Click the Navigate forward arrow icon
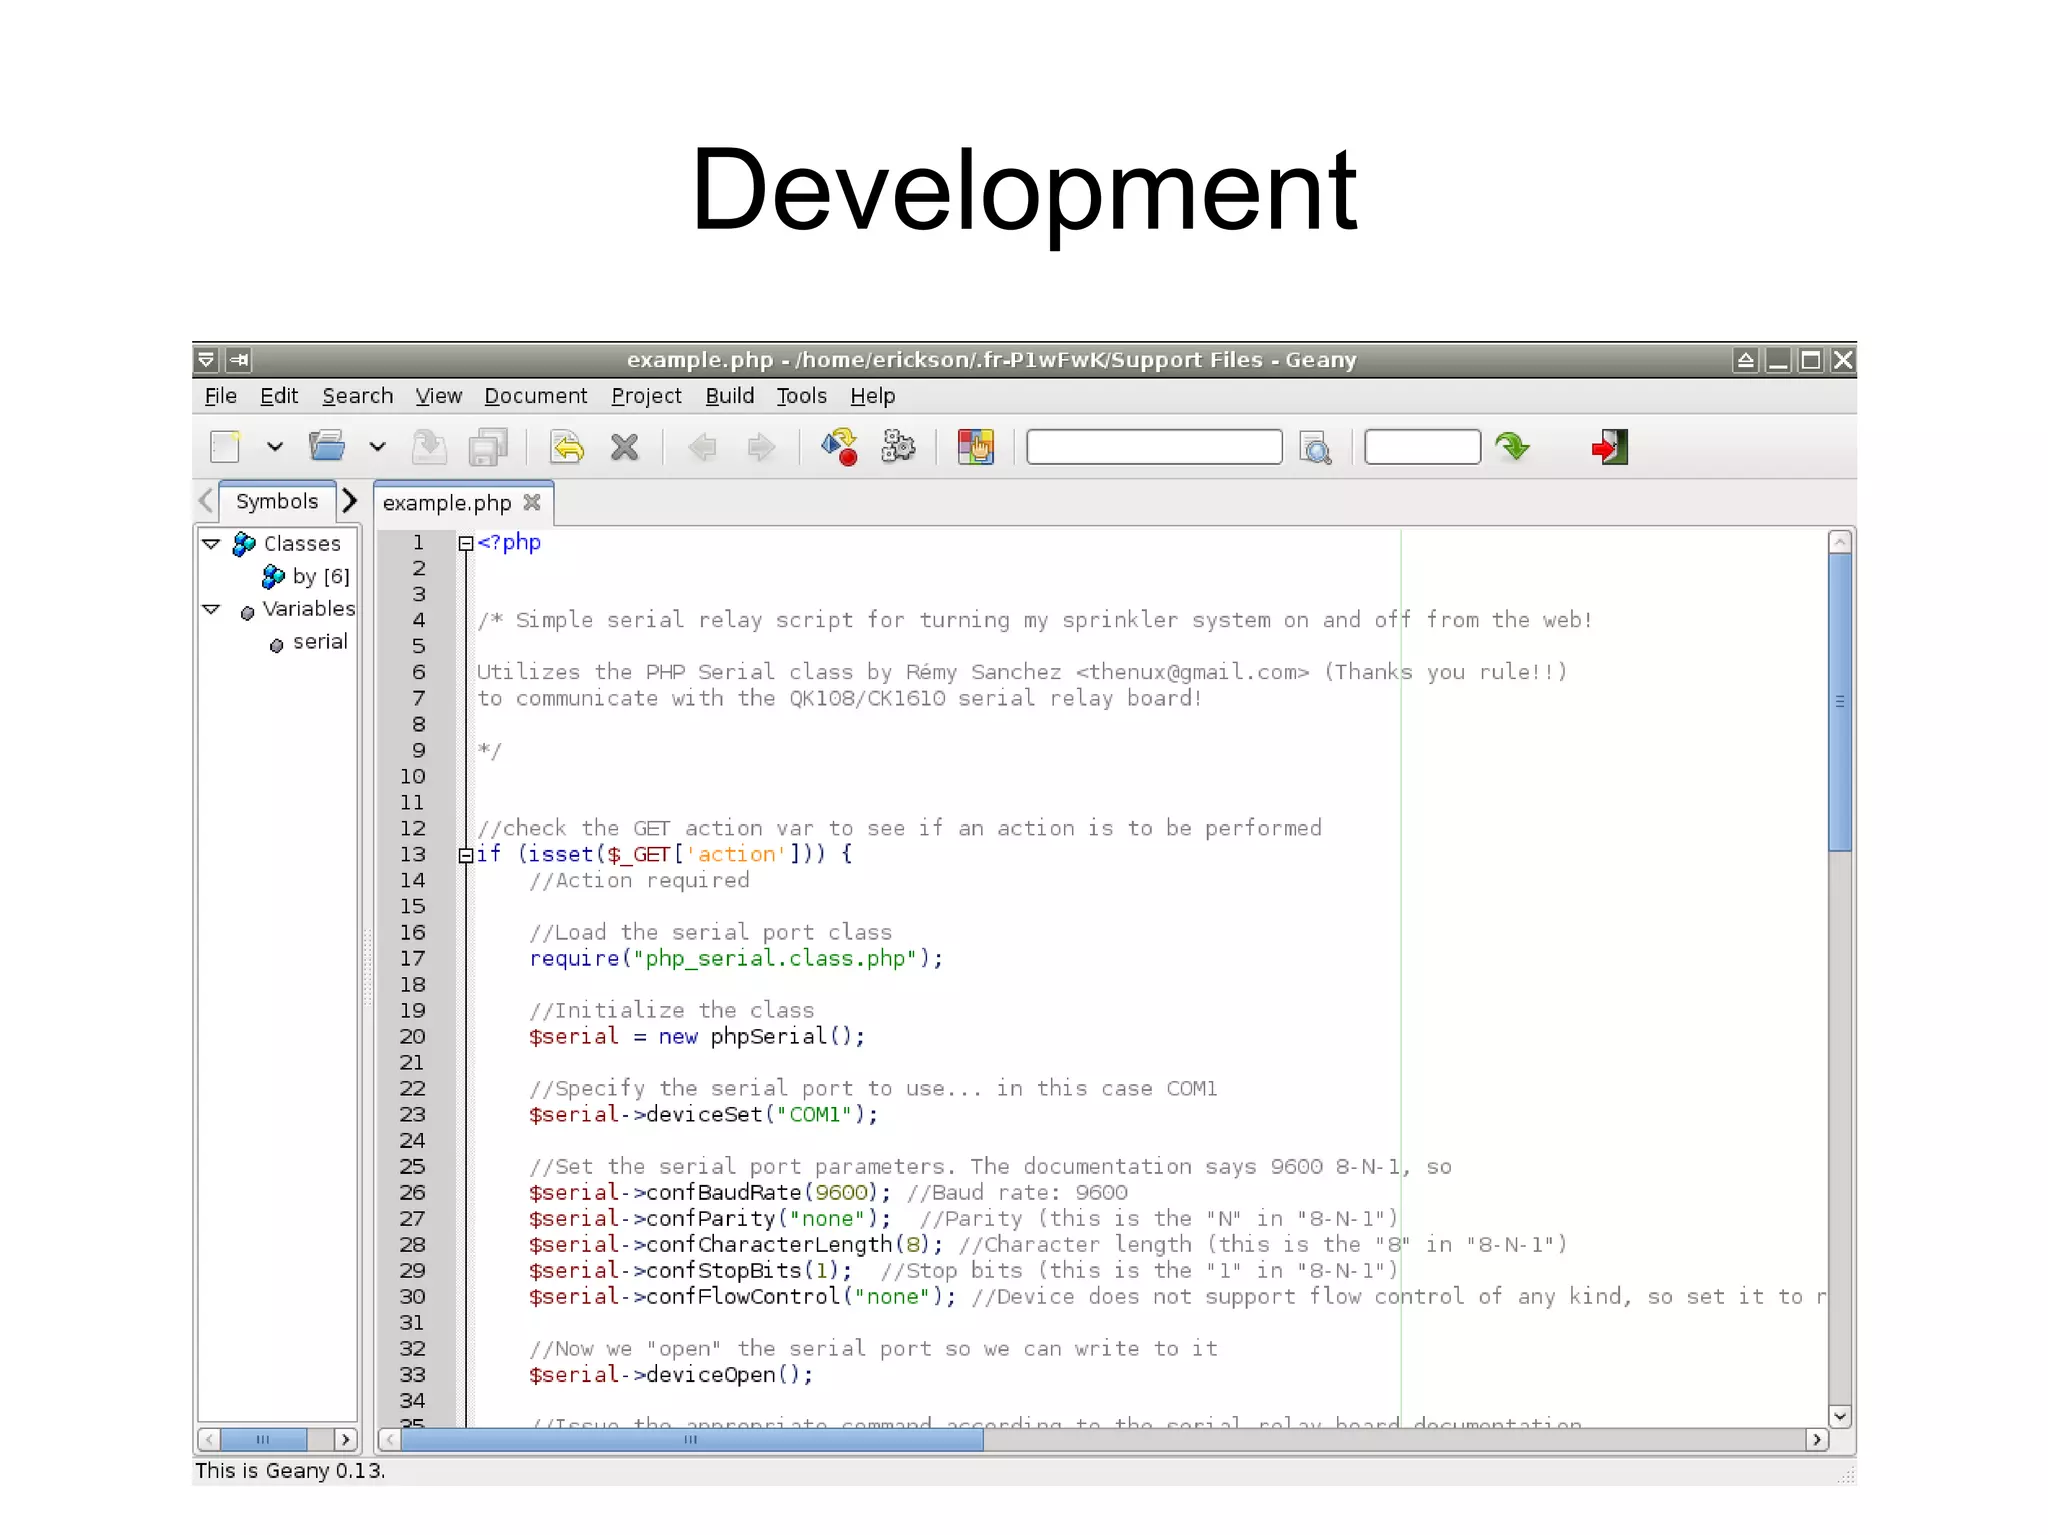 (761, 447)
